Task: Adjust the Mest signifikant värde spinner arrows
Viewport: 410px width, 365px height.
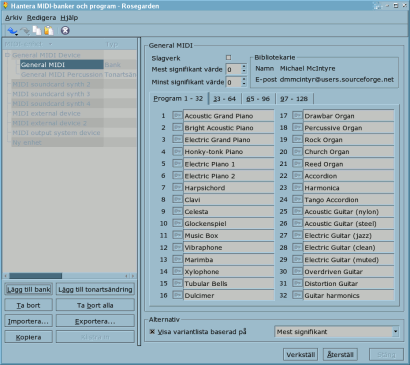Action: tap(244, 69)
